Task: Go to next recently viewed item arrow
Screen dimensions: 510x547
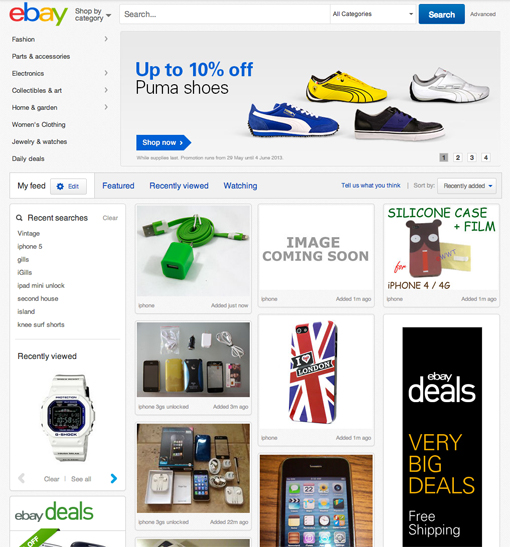Action: tap(113, 479)
